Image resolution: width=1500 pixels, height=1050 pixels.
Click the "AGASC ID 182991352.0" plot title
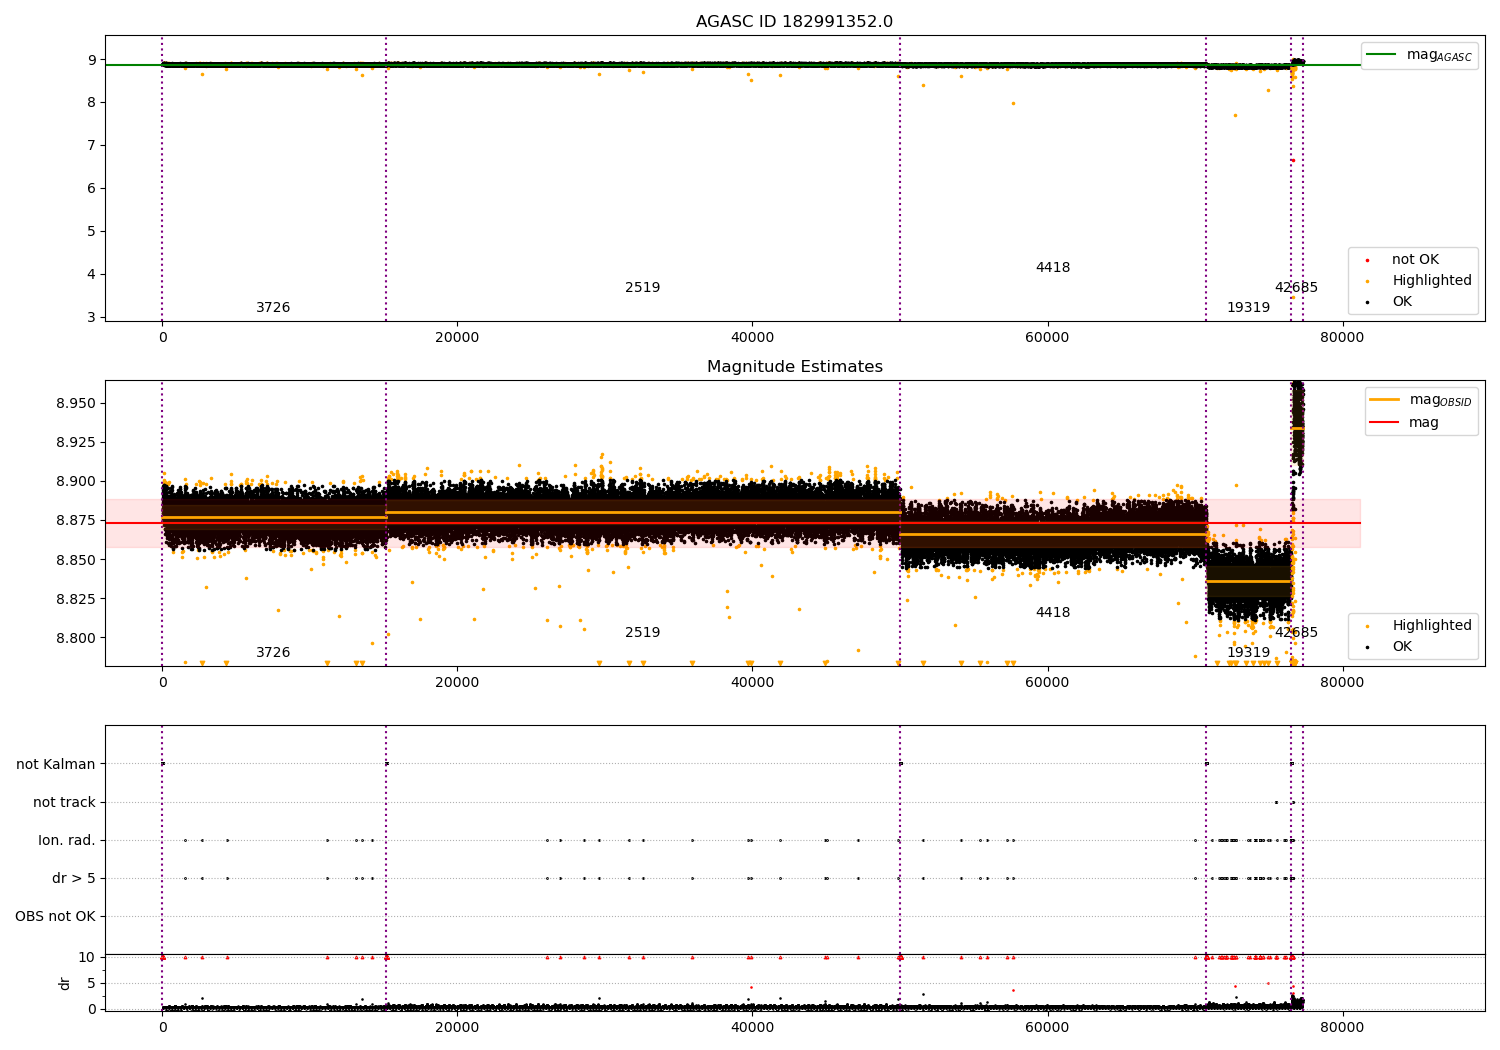click(x=794, y=22)
